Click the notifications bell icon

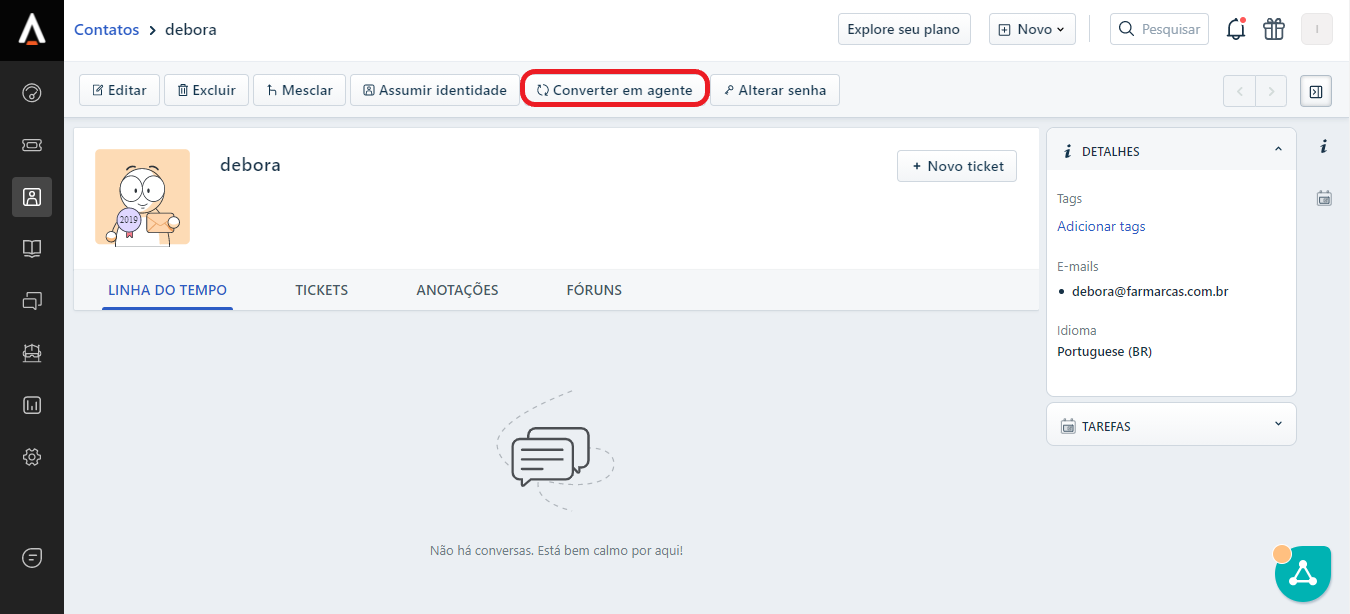(x=1236, y=30)
